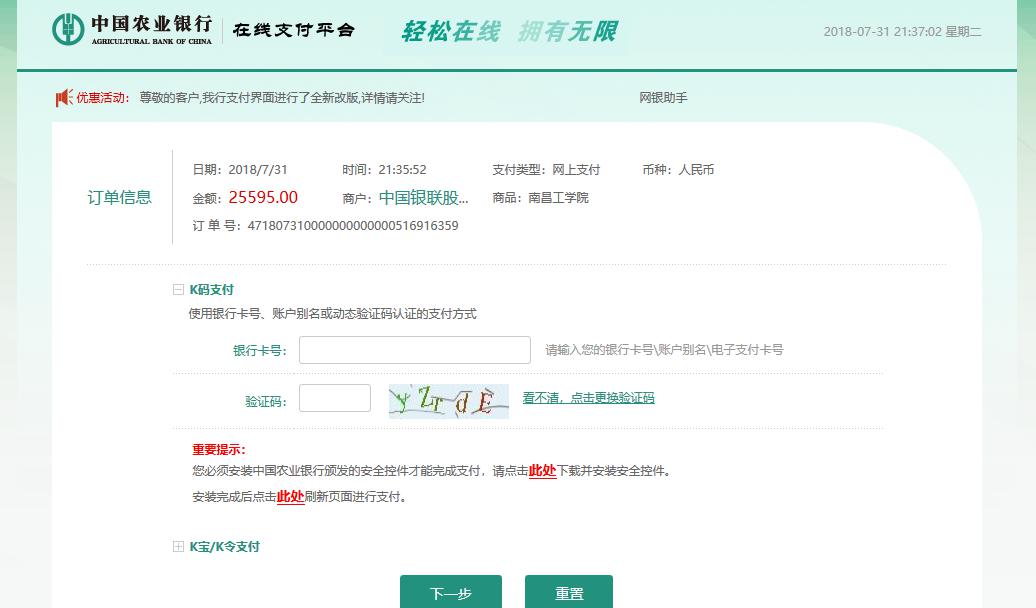Image resolution: width=1036 pixels, height=608 pixels.
Task: Expand the K宝/K令支付 section
Action: click(x=178, y=547)
